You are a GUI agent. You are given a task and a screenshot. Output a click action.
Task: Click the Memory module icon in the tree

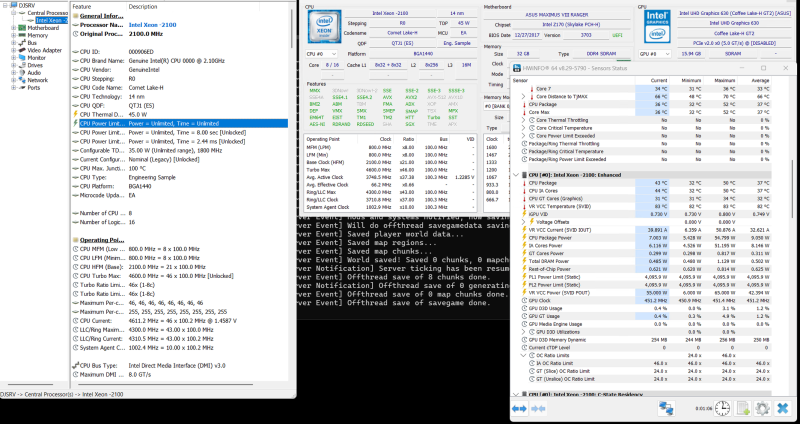click(x=22, y=36)
